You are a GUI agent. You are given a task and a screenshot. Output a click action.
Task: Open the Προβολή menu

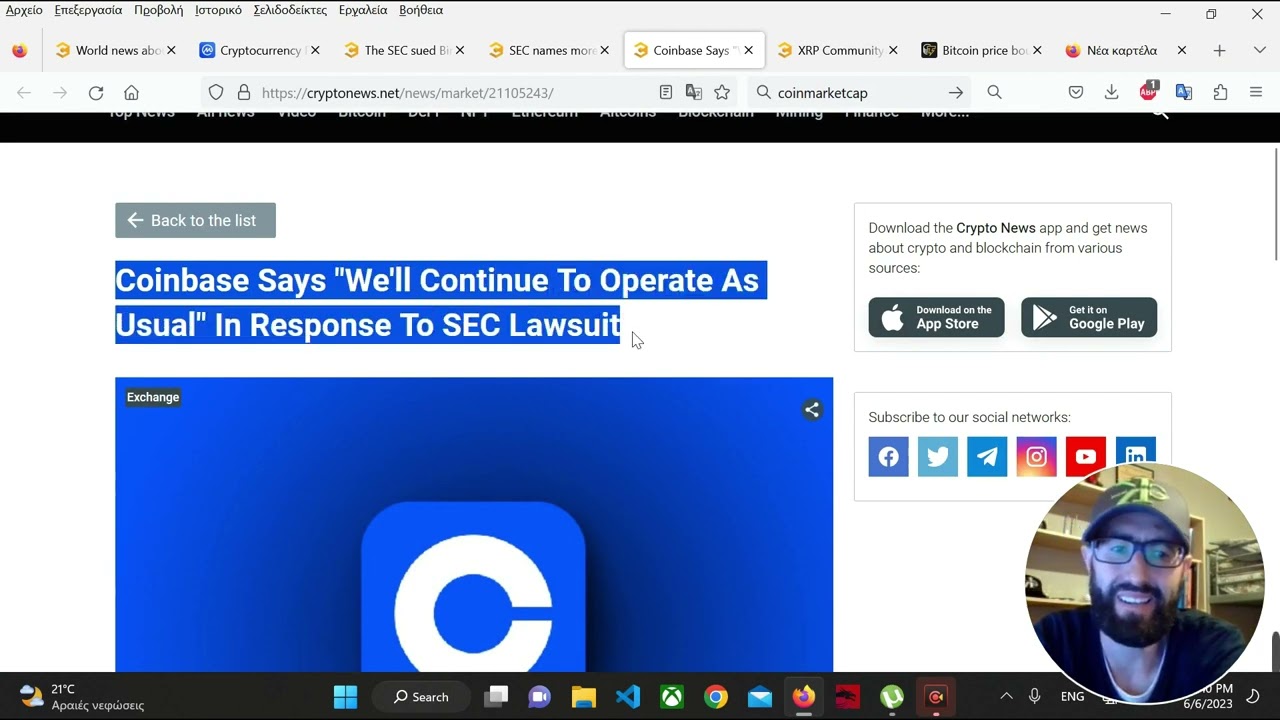[158, 10]
